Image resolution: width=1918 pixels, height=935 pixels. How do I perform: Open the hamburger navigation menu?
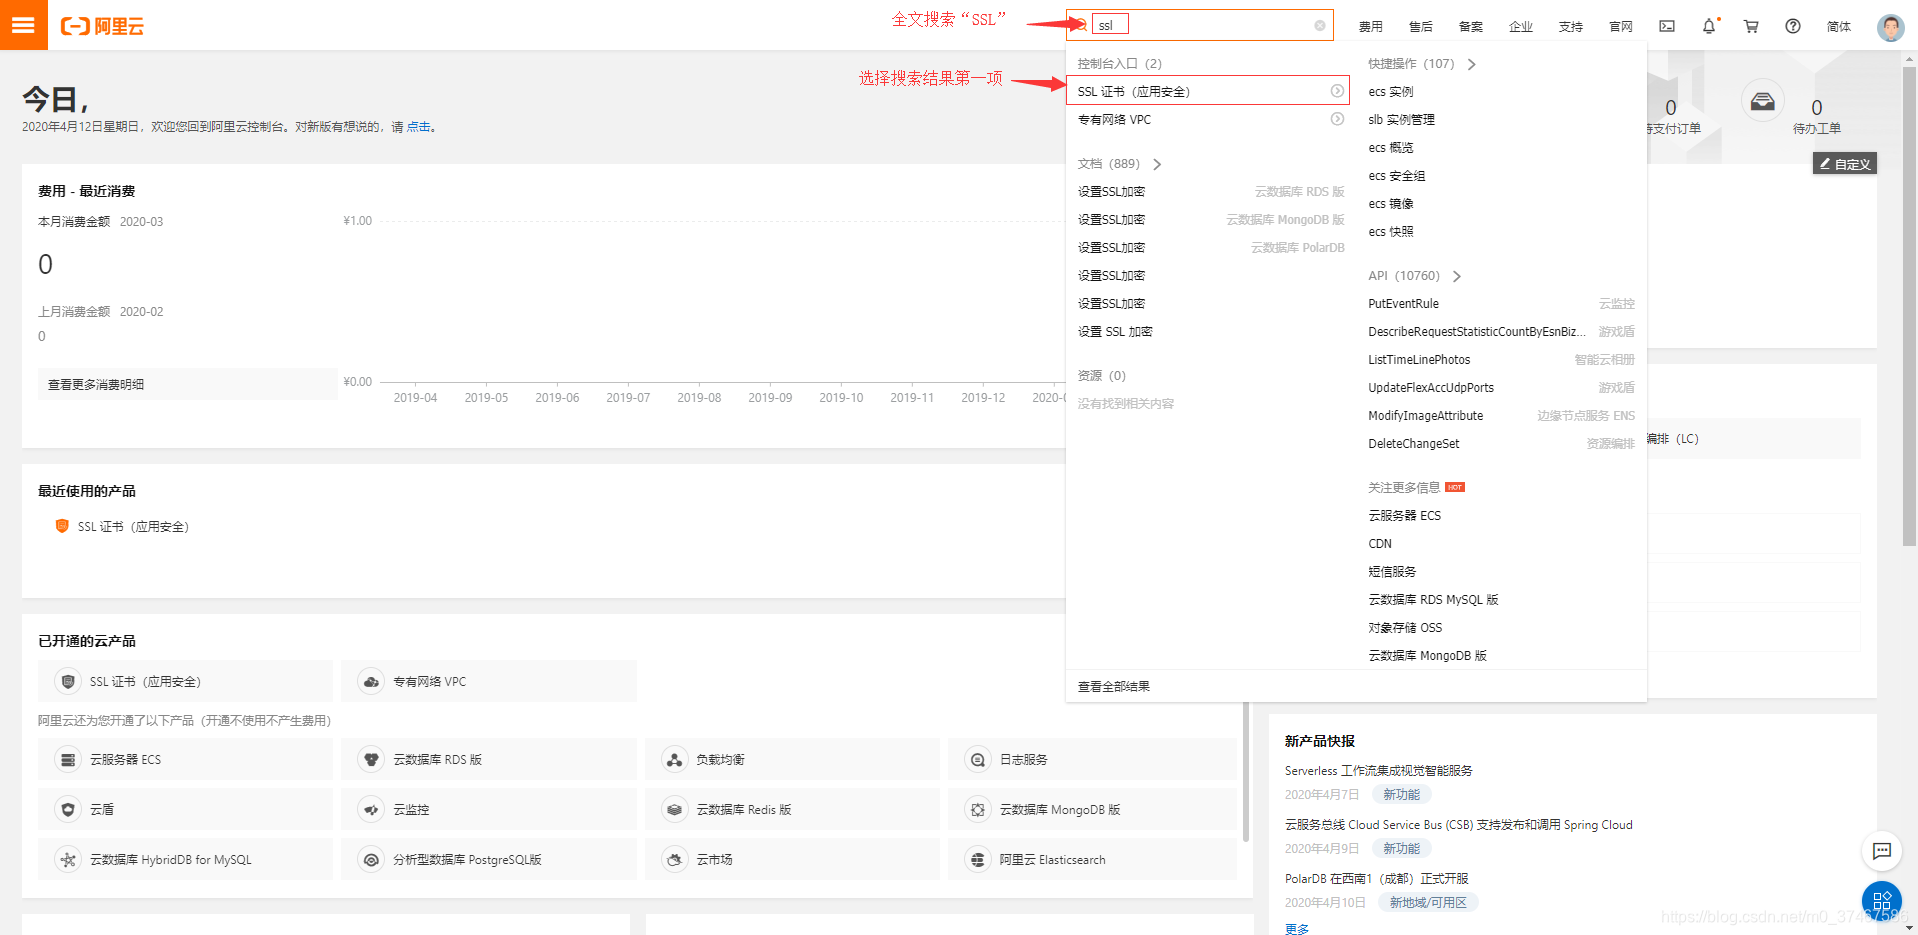23,25
